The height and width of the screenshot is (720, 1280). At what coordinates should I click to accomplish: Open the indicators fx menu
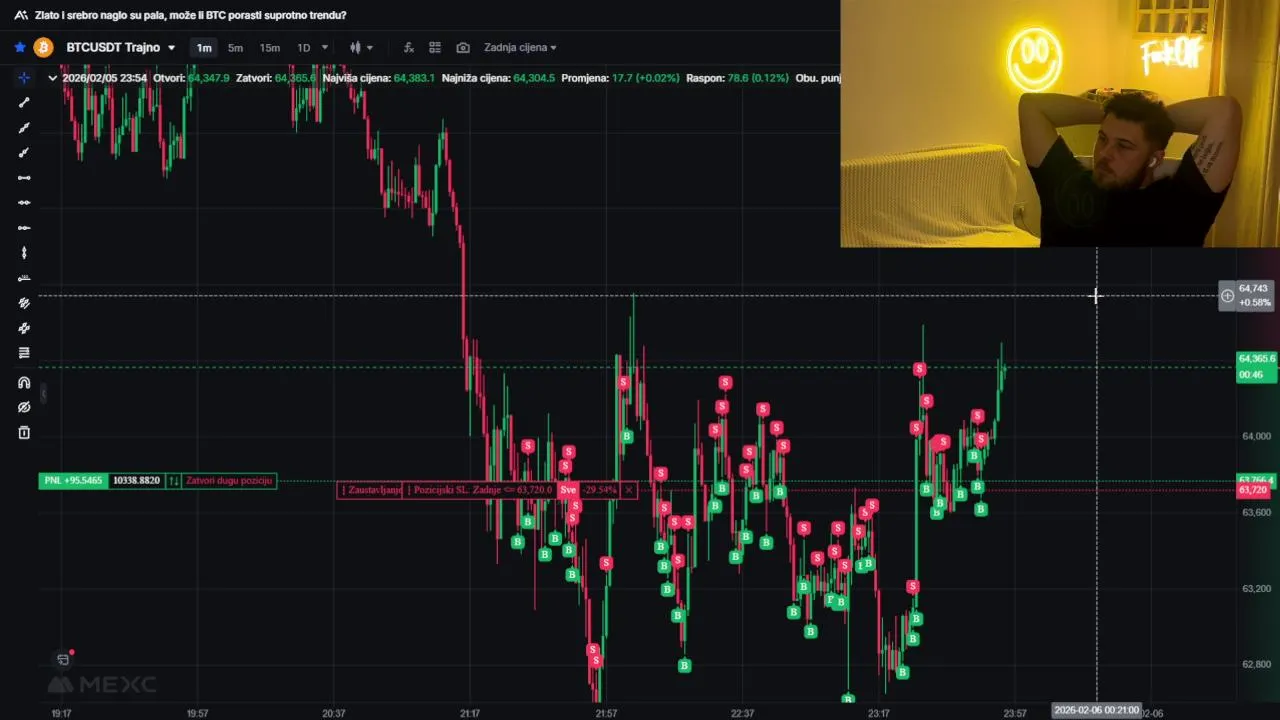[x=408, y=47]
